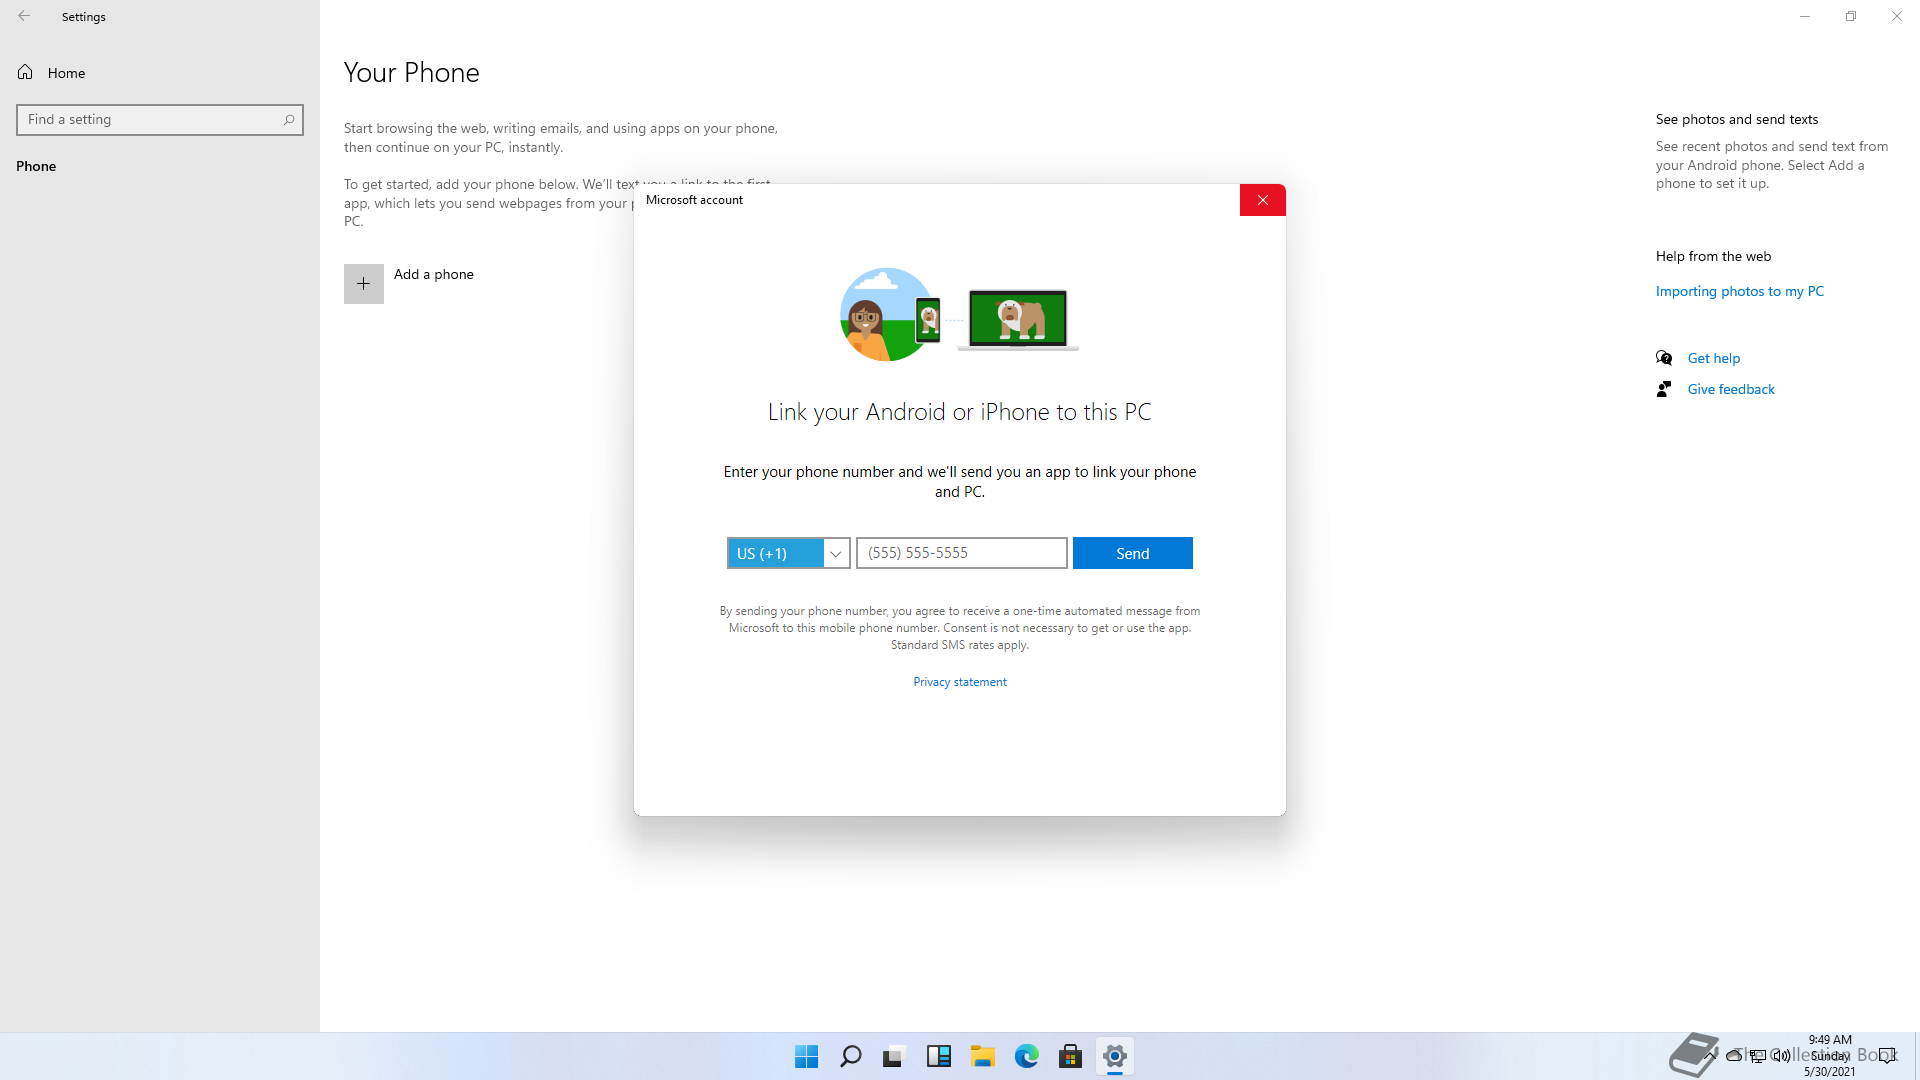Click the Link your Android or iPhone heading
The image size is (1920, 1080).
pos(960,412)
